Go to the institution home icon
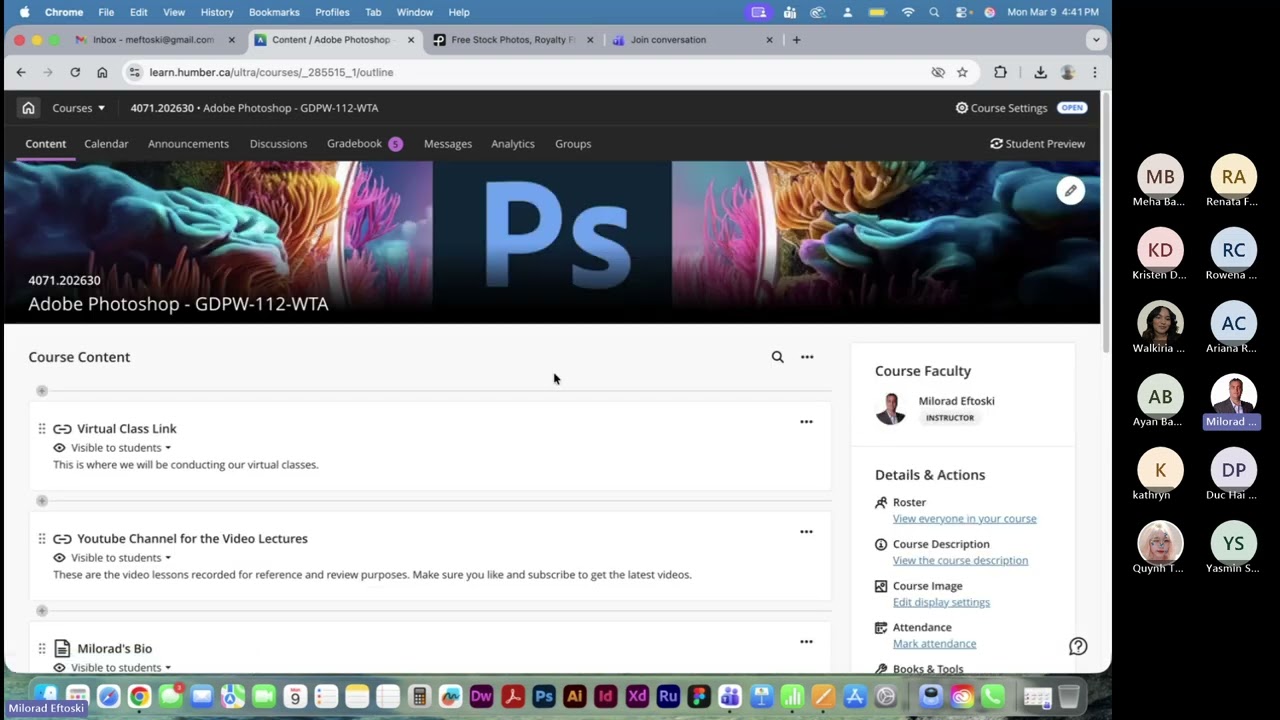Viewport: 1280px width, 720px height. pos(28,108)
